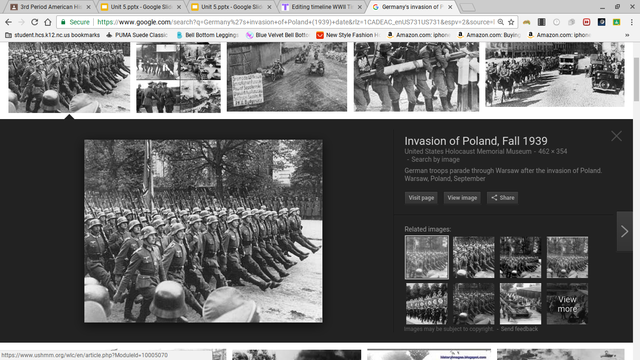Select cavalry and trucks street thumbnail

(555, 75)
